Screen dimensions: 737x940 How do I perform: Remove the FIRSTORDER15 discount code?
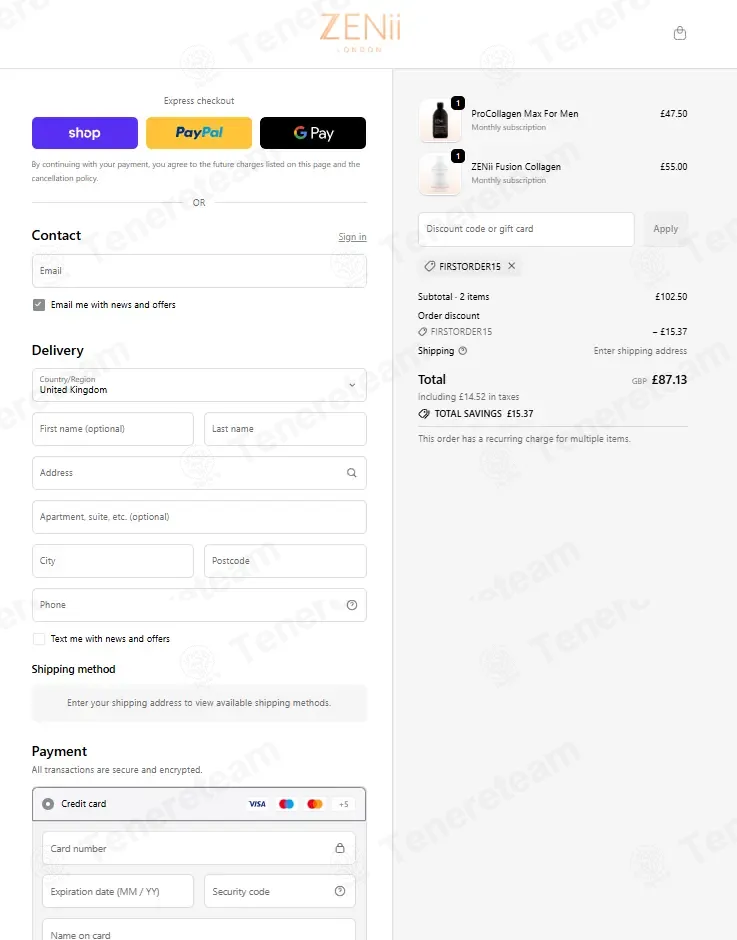pos(512,266)
